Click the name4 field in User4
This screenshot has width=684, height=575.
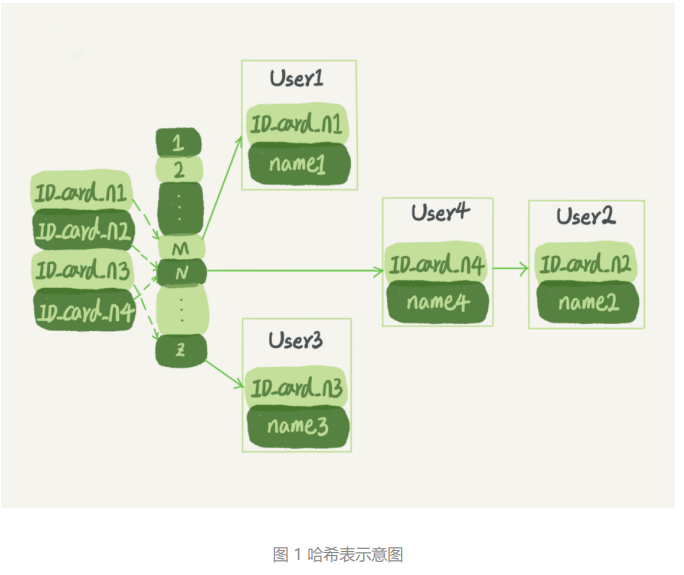438,302
